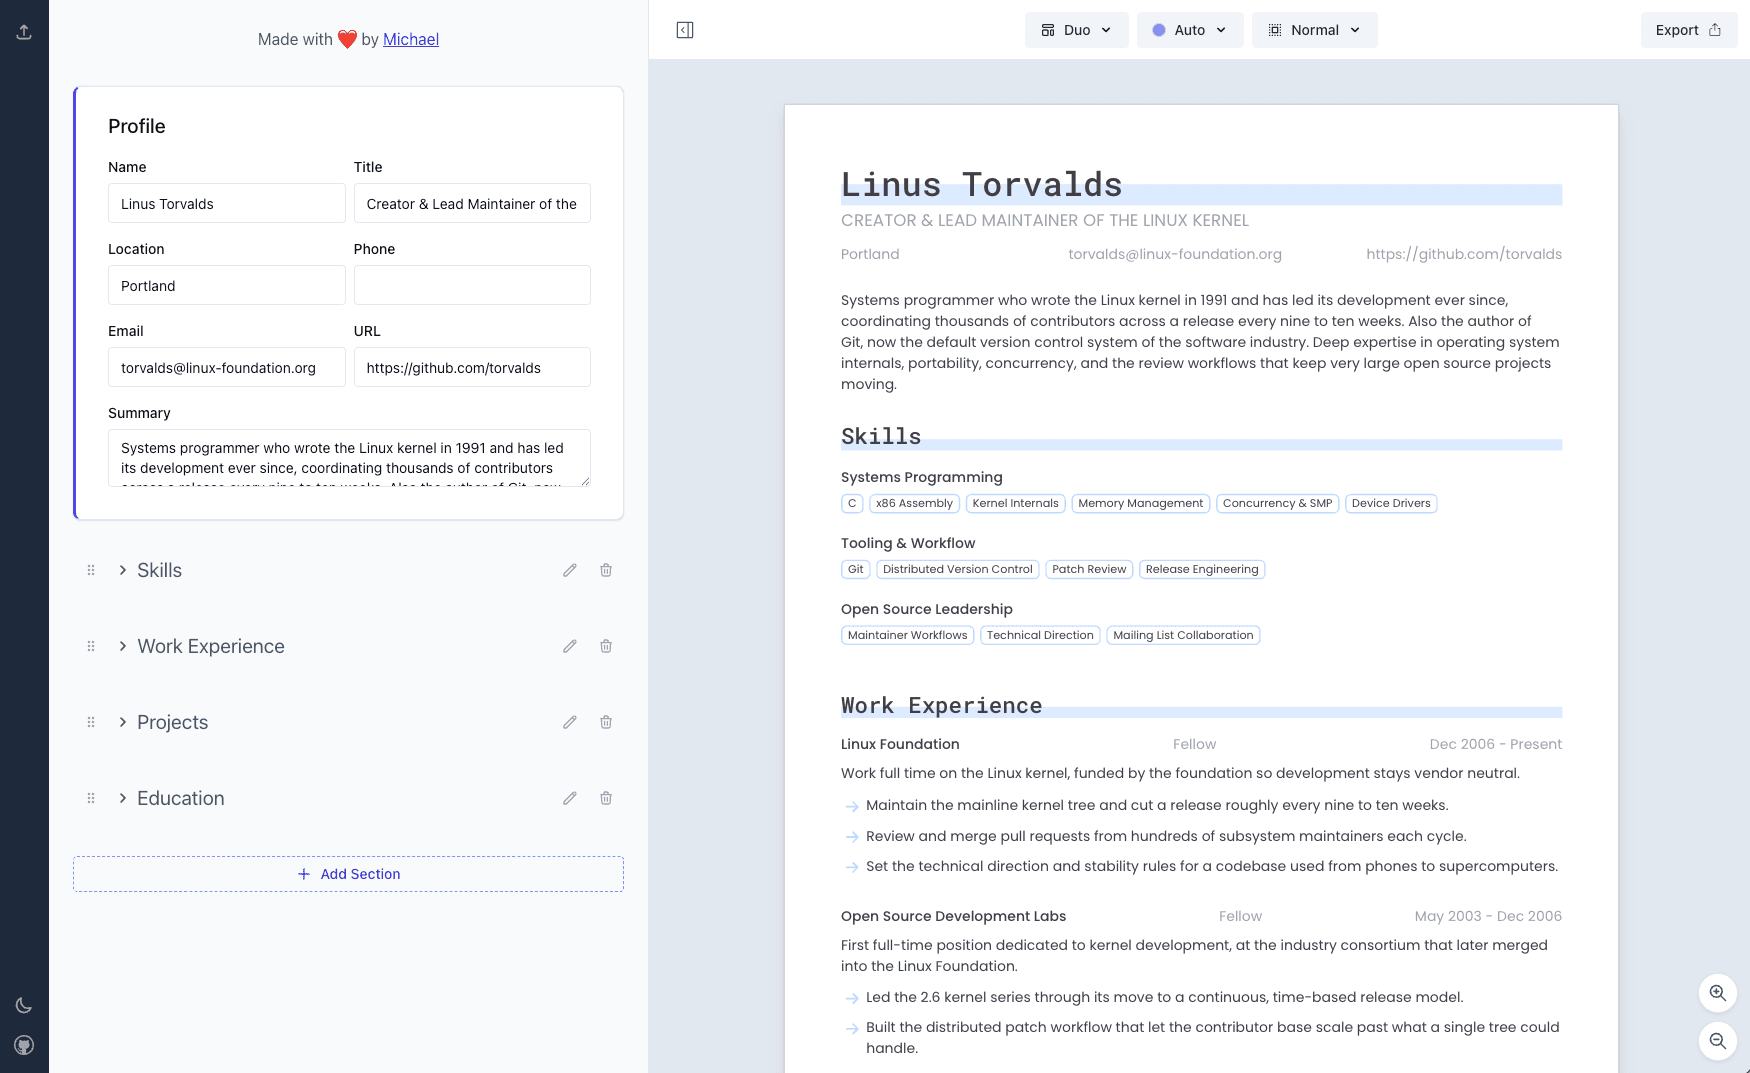Screen dimensions: 1750x1073
Task: Click the x86 Assembly skill tag
Action: (x=914, y=503)
